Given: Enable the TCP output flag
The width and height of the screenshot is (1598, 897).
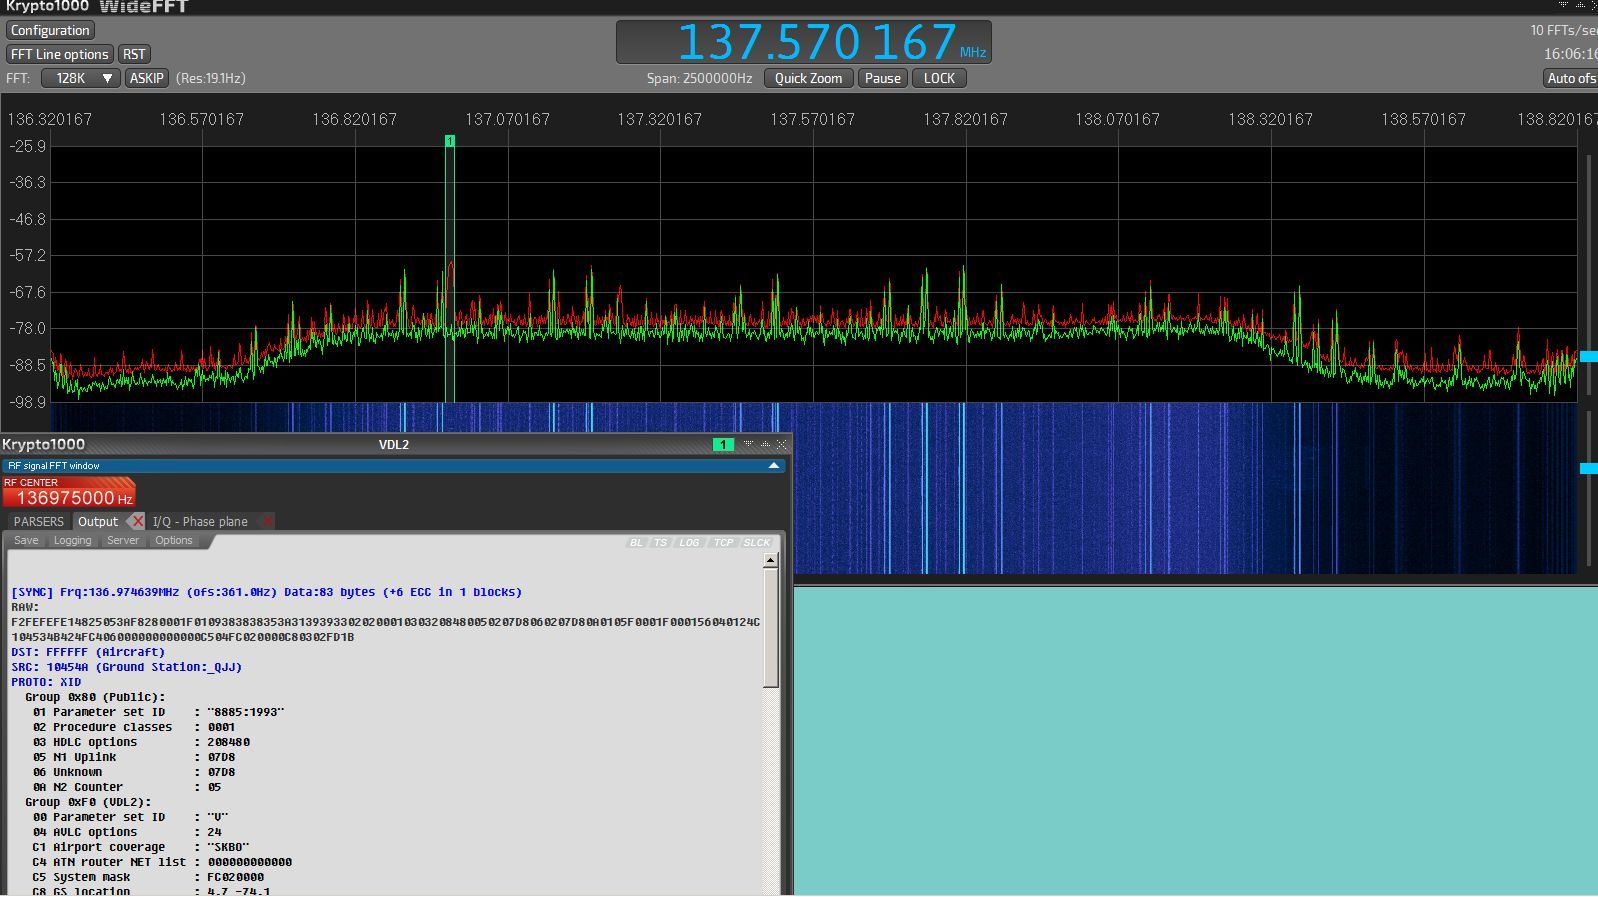Looking at the screenshot, I should [723, 542].
